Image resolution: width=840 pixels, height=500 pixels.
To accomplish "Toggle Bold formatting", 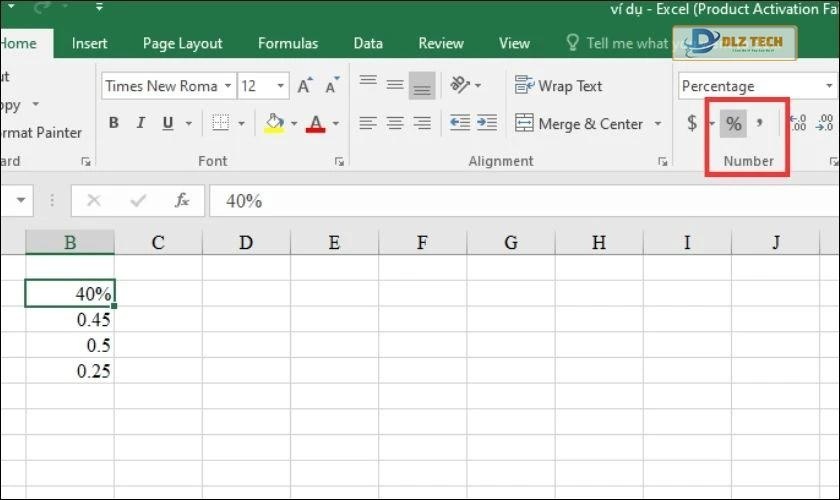I will pyautogui.click(x=113, y=124).
